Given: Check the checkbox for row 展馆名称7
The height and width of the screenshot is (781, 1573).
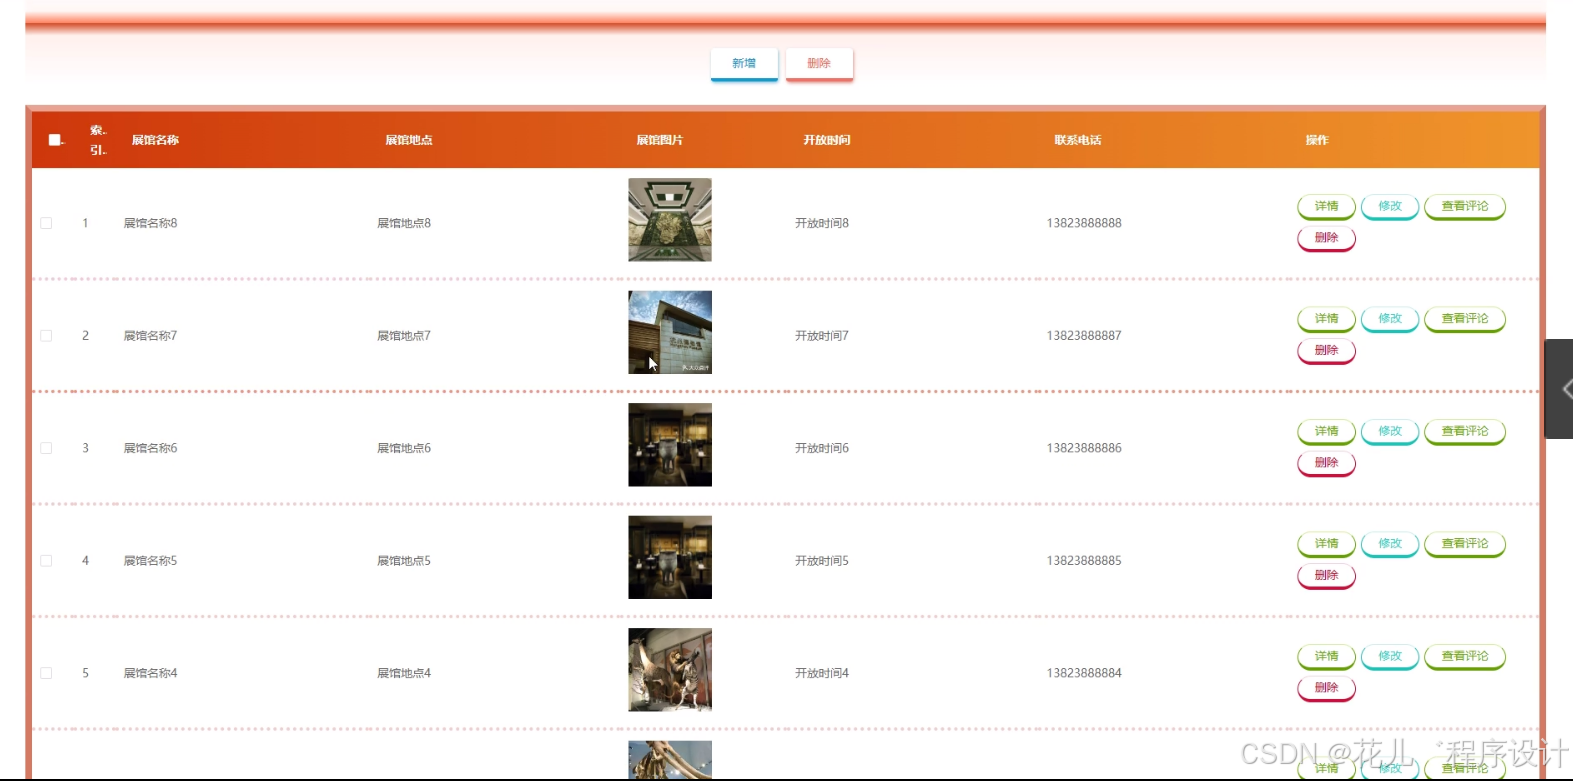Looking at the screenshot, I should click(x=46, y=336).
